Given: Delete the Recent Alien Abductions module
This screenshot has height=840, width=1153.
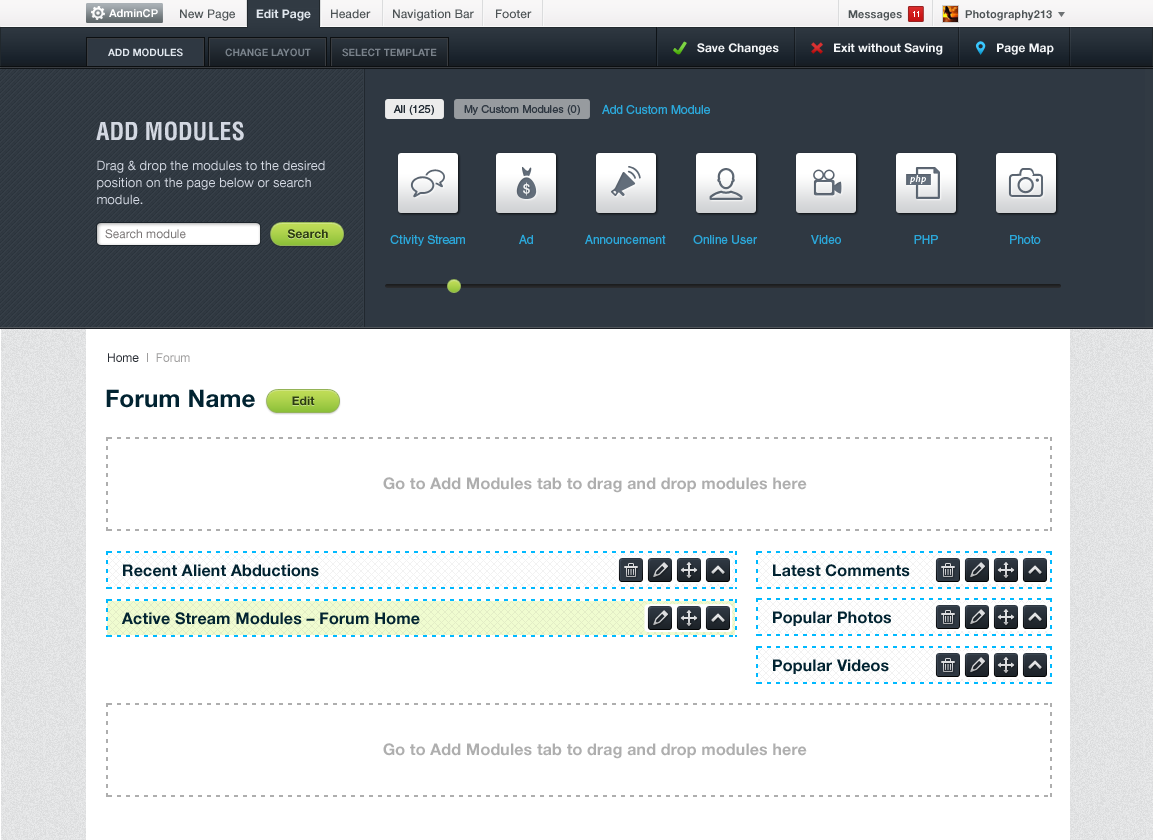Looking at the screenshot, I should point(631,570).
